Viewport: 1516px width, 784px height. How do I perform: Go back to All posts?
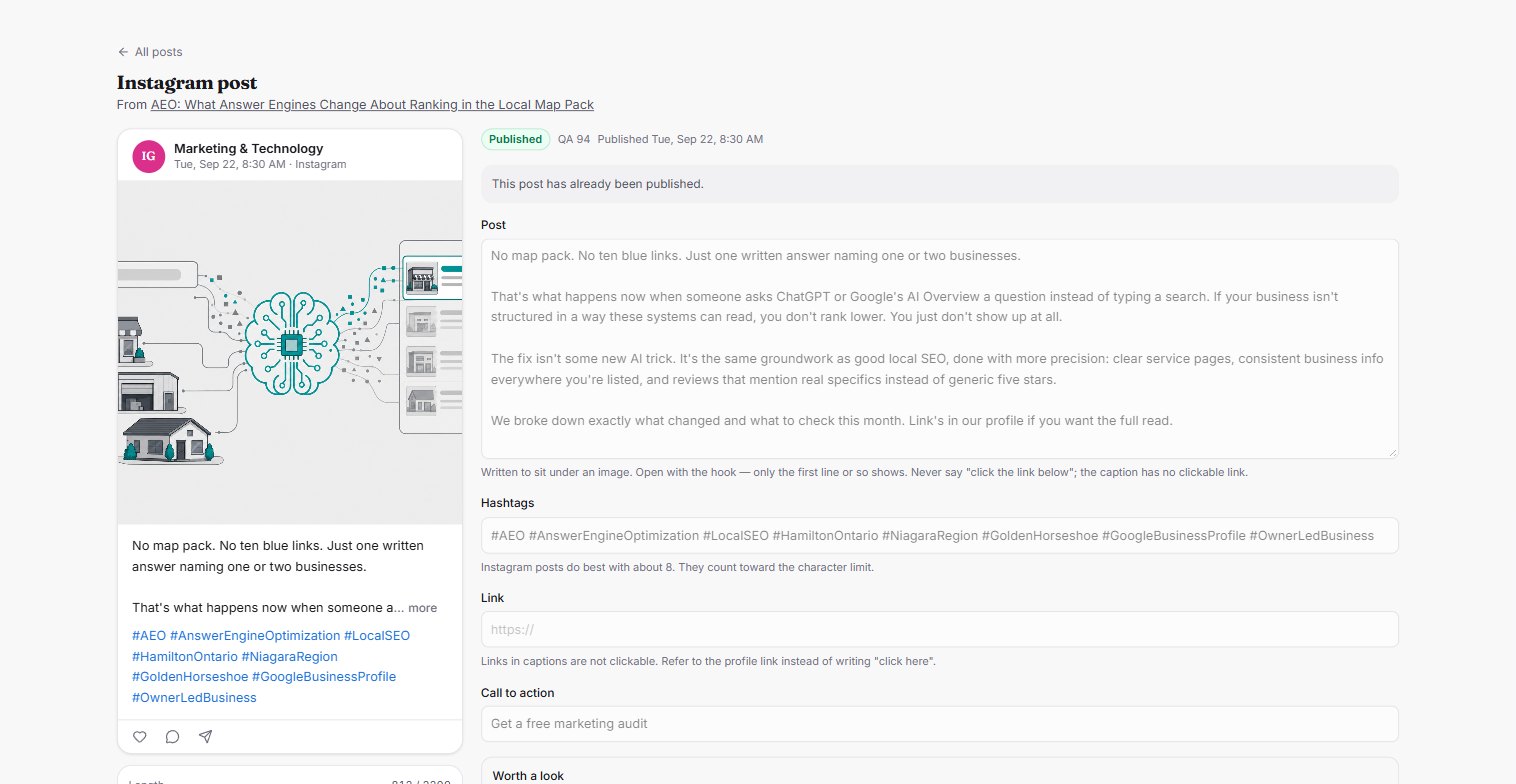click(x=150, y=52)
